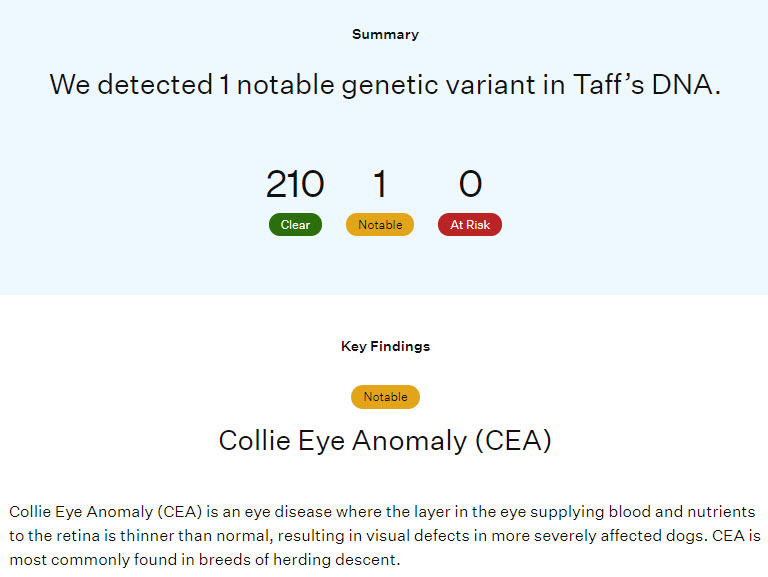Image resolution: width=768 pixels, height=577 pixels.
Task: Click the Summary section heading
Action: point(385,34)
